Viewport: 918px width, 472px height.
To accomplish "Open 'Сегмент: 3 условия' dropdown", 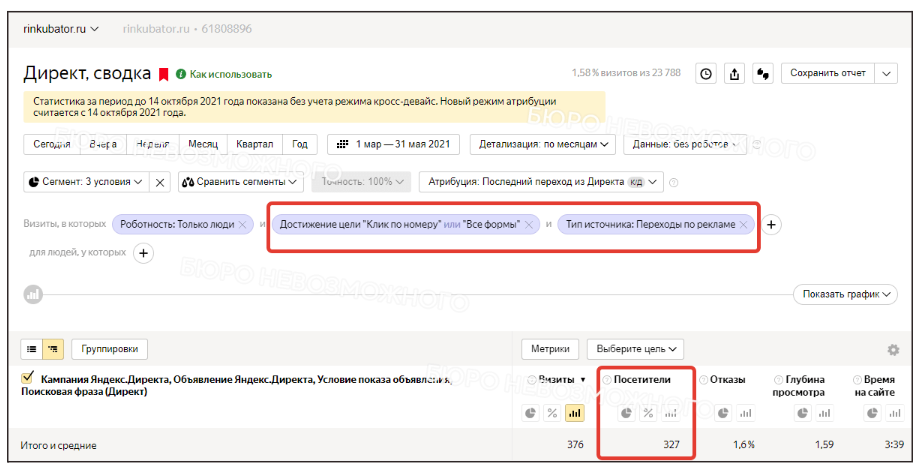I will click(86, 182).
